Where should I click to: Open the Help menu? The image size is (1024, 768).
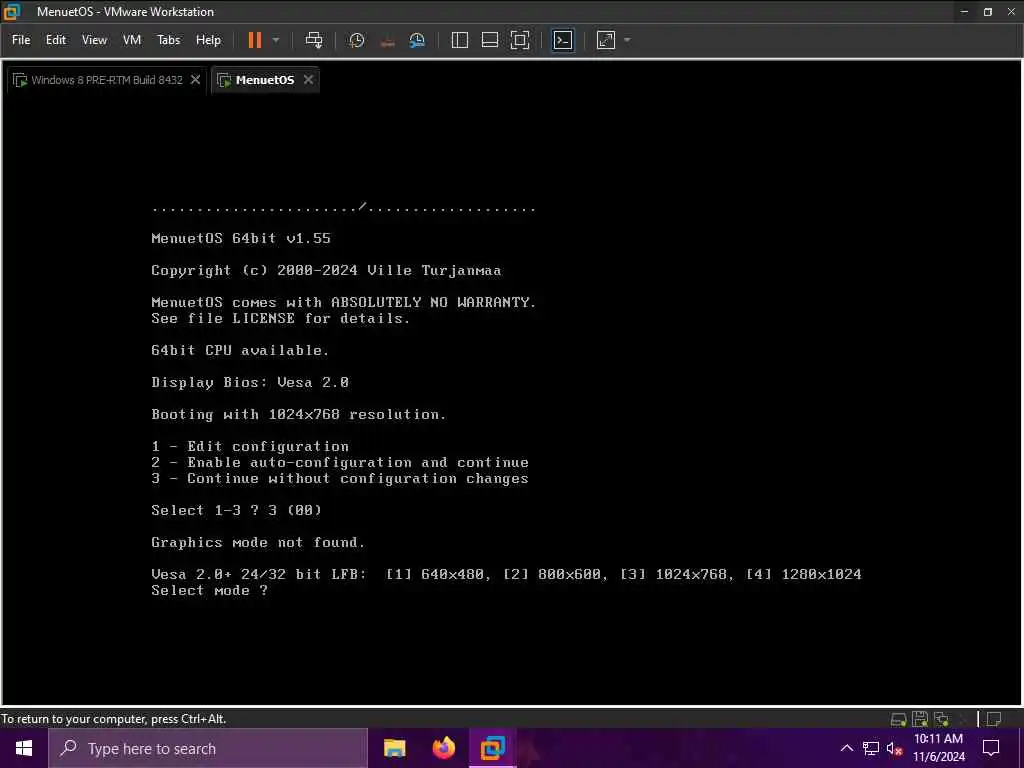(208, 40)
